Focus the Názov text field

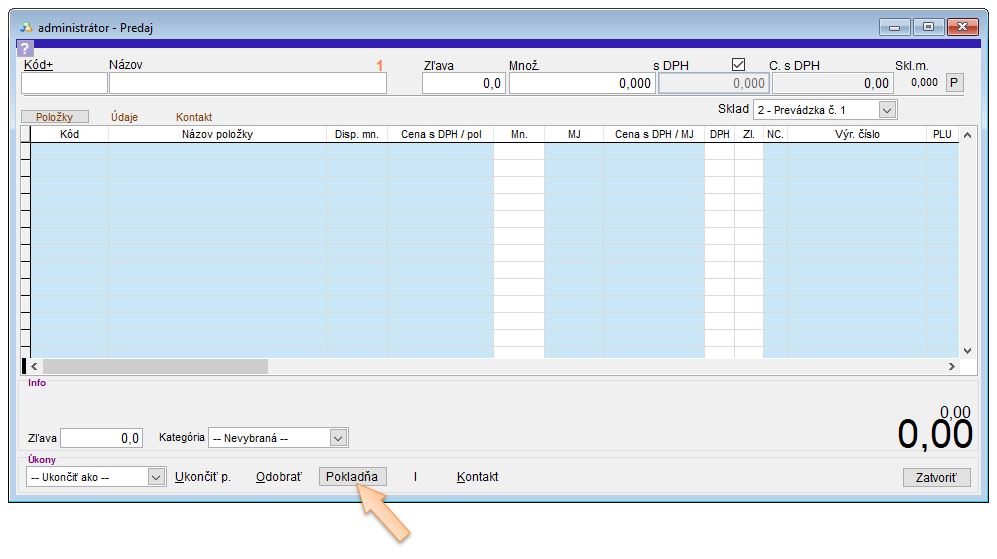click(x=247, y=84)
